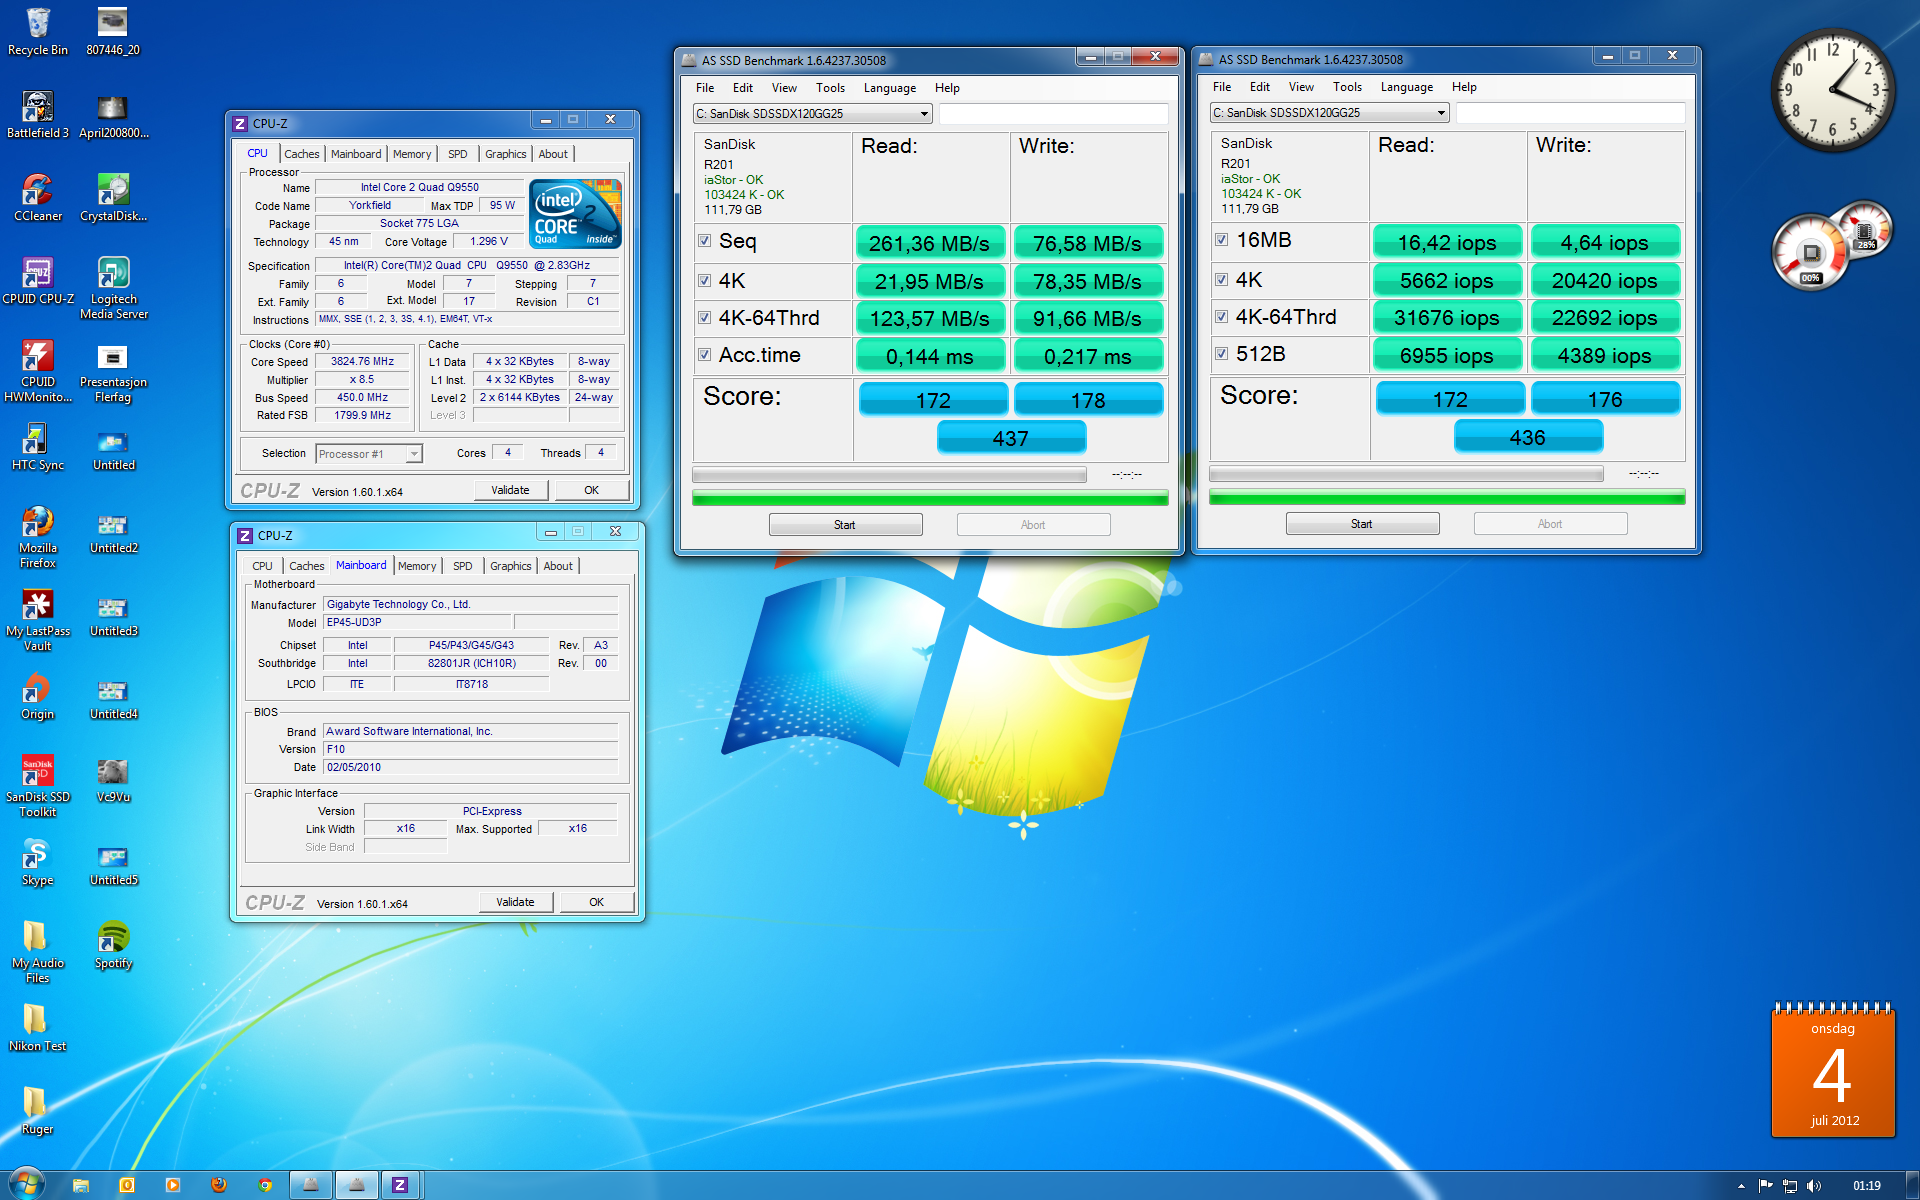Open CCleaner desktop shortcut
1920x1200 pixels.
coord(38,198)
